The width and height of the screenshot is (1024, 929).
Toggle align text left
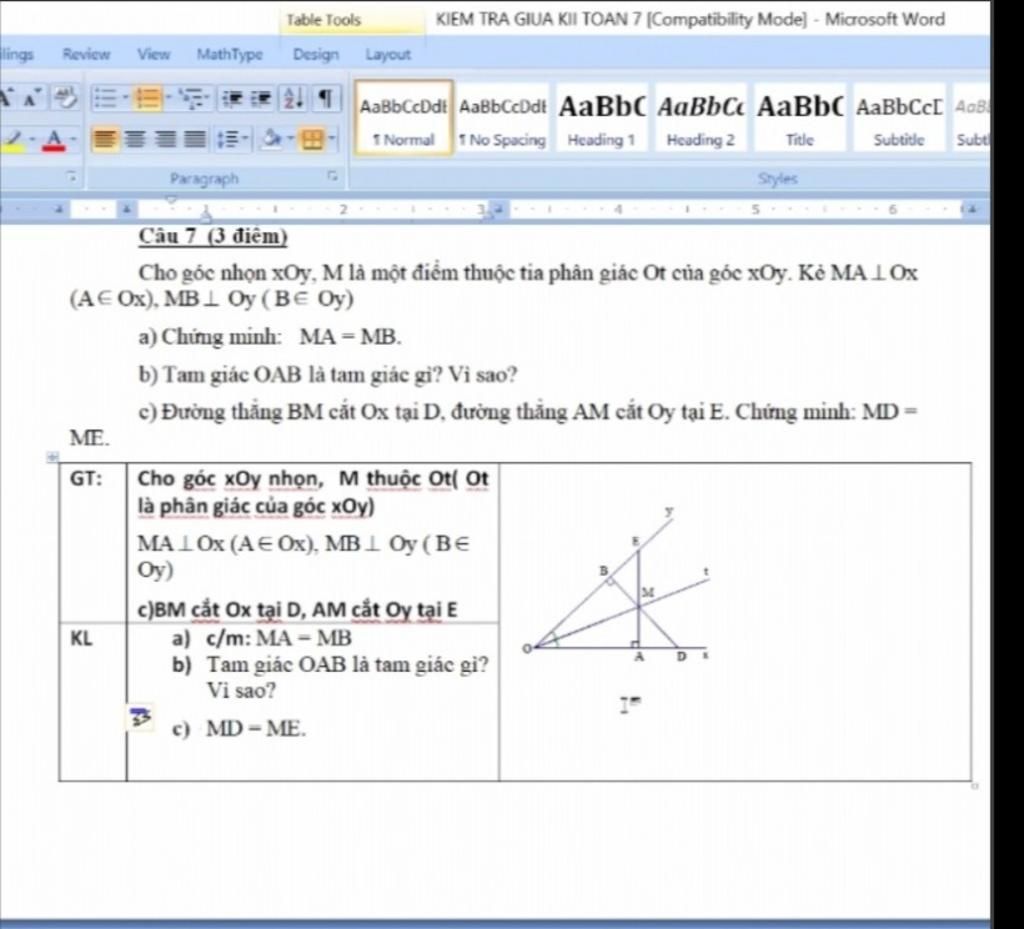pos(105,139)
